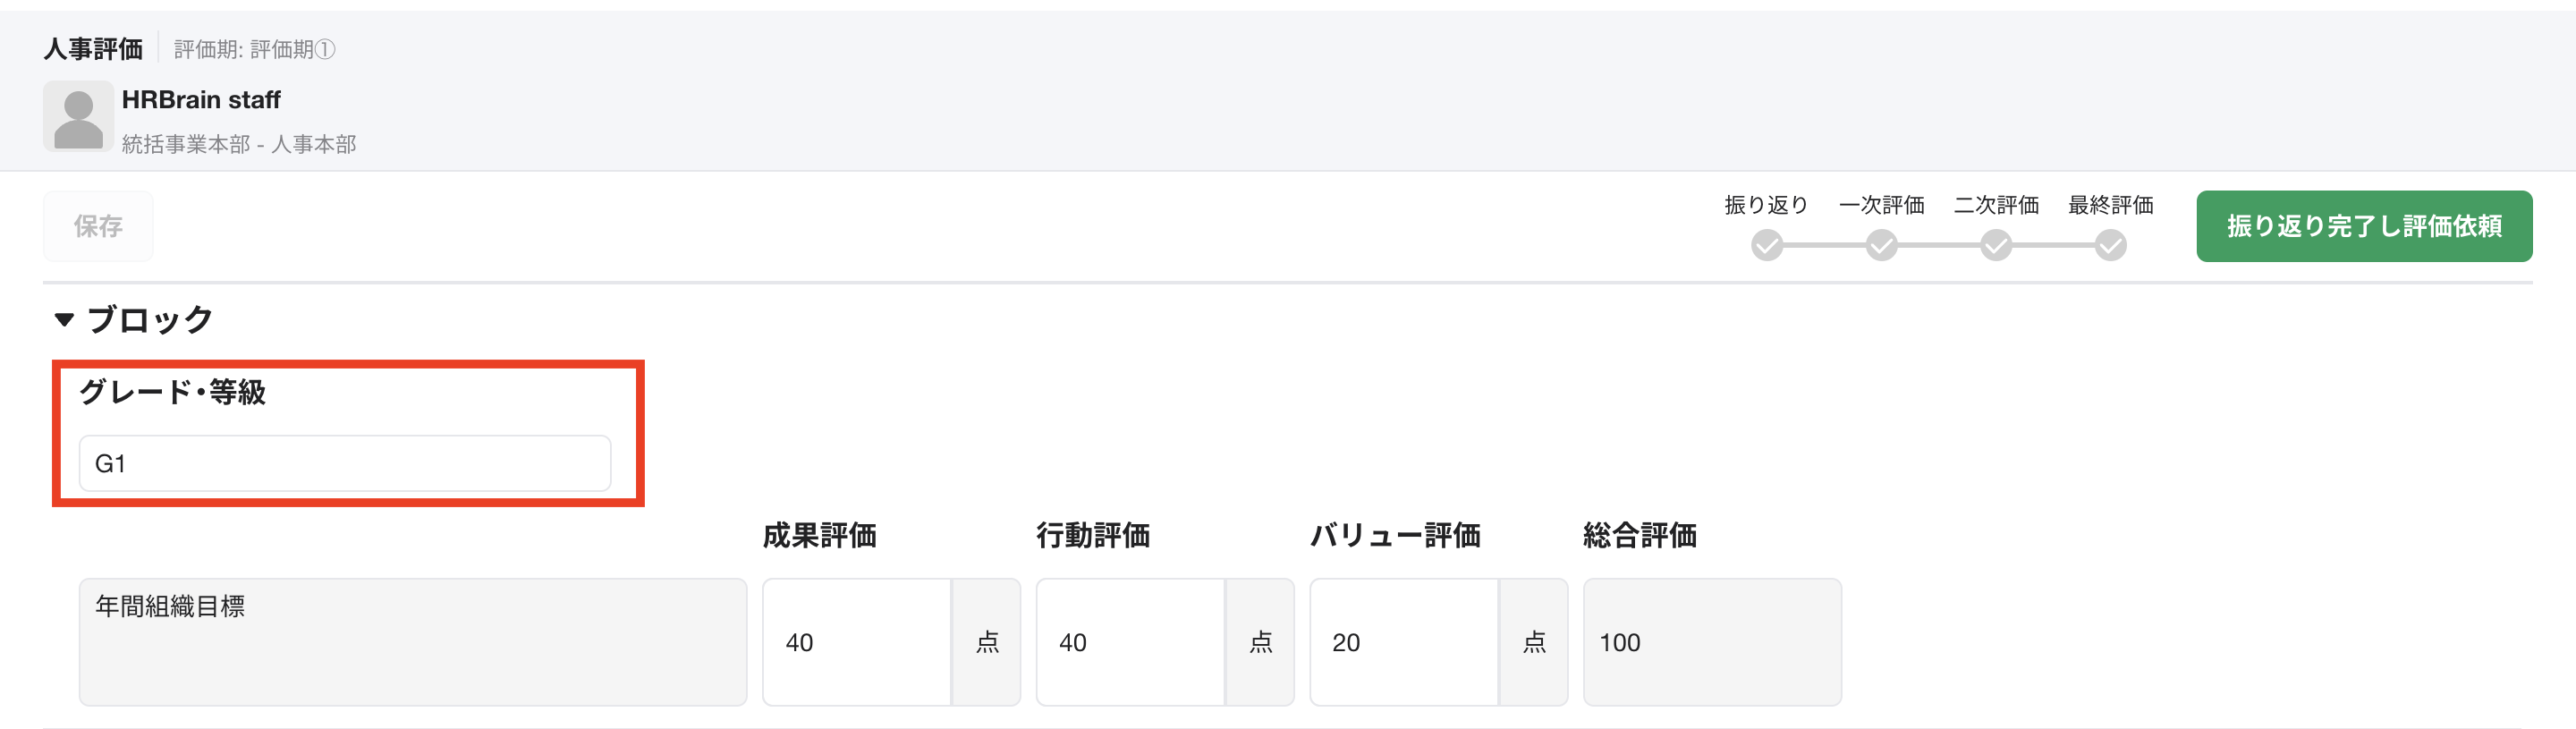Click the 総合評価 total field
Image resolution: width=2576 pixels, height=729 pixels.
coord(1711,642)
